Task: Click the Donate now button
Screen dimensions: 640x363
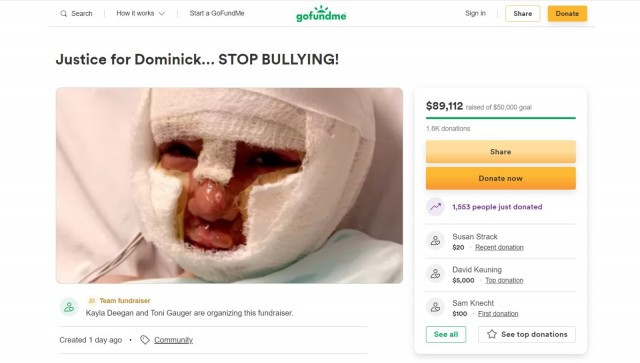Action: pos(501,178)
